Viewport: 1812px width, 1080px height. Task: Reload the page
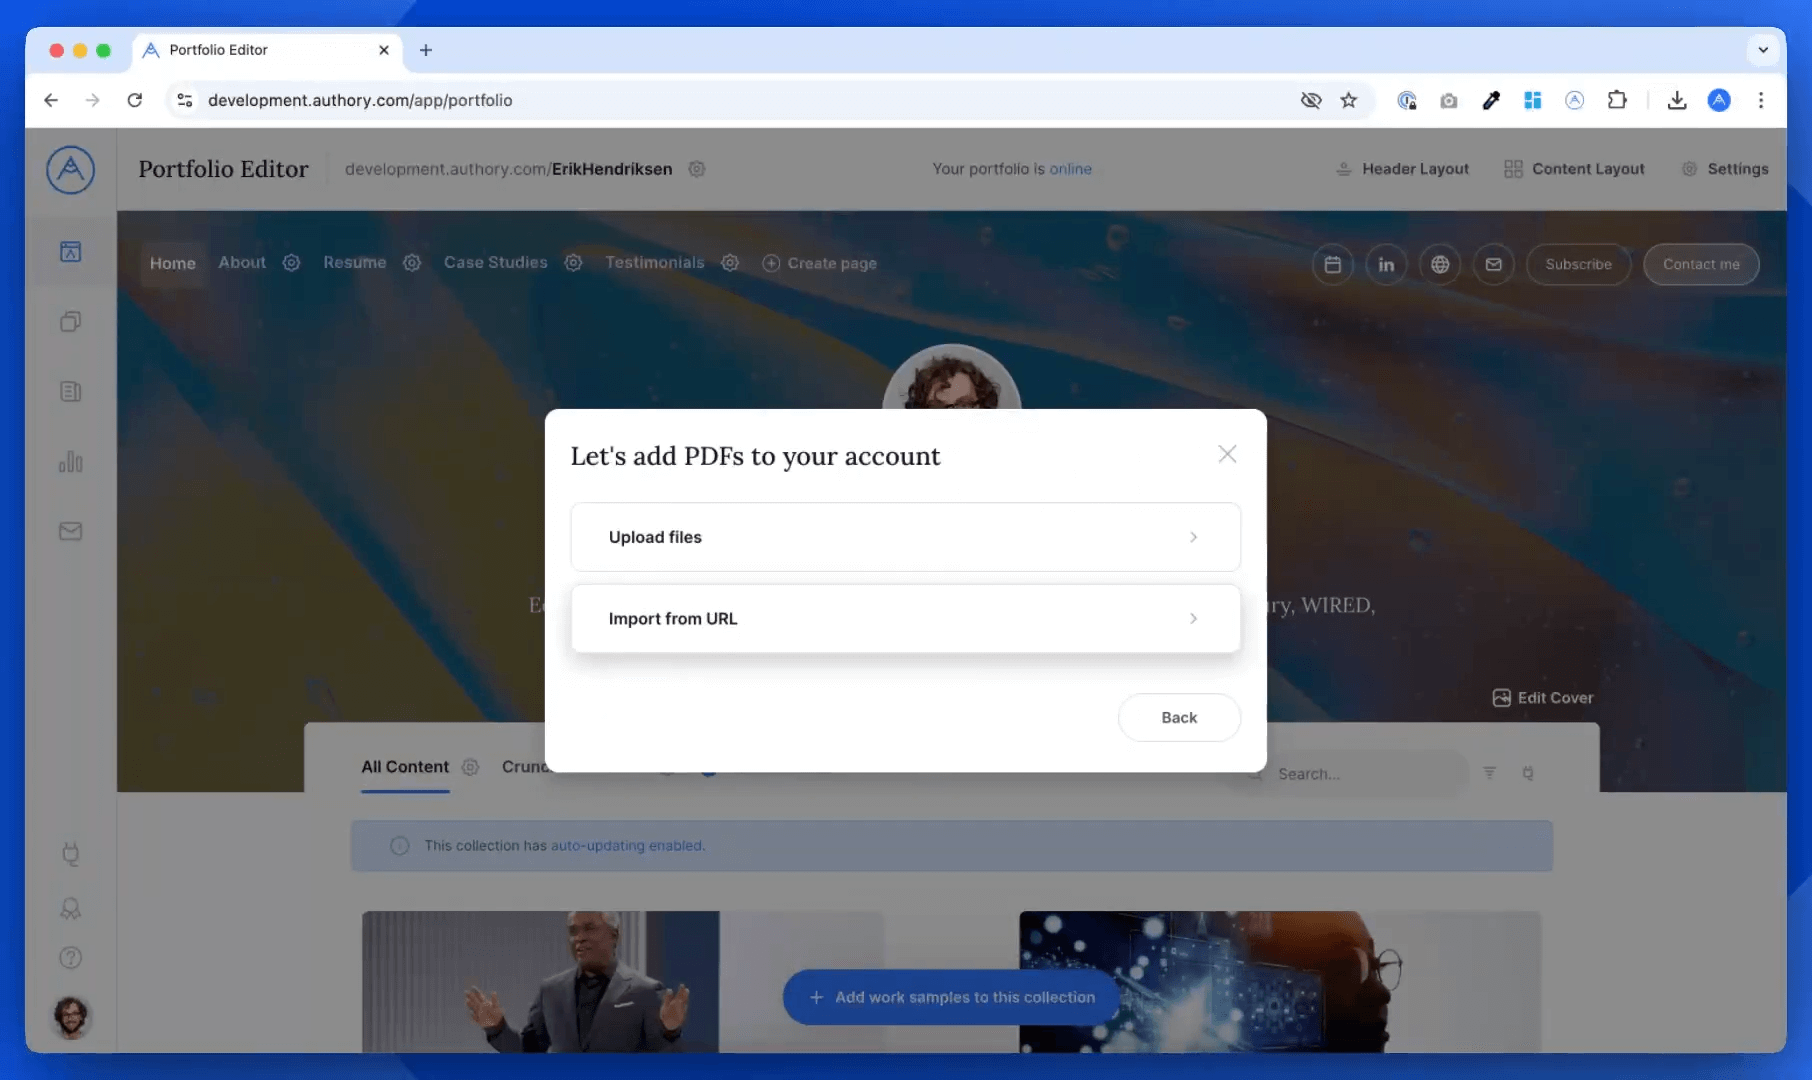coord(134,100)
